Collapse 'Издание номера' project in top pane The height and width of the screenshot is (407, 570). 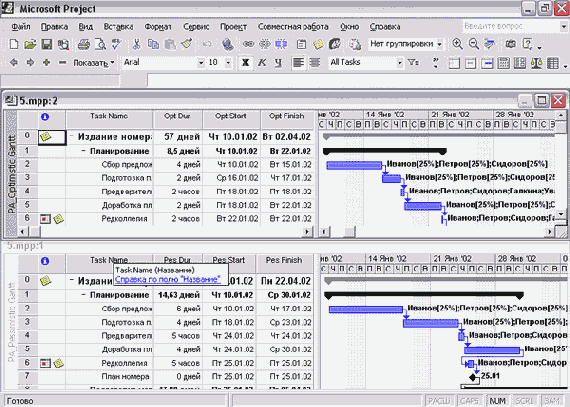click(72, 137)
